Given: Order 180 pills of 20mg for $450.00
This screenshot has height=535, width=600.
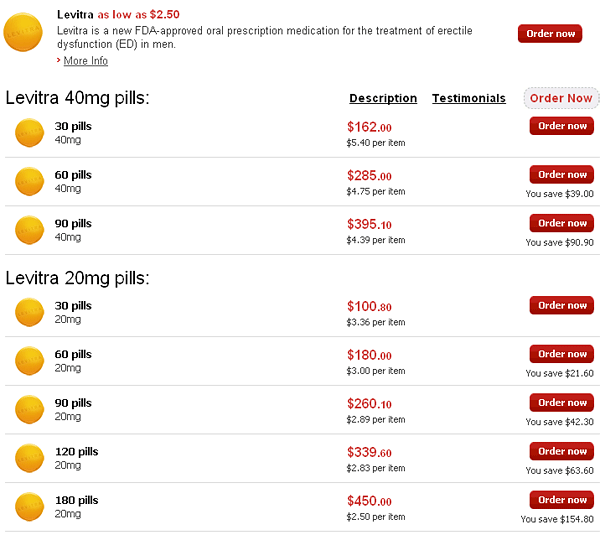Looking at the screenshot, I should [x=562, y=499].
